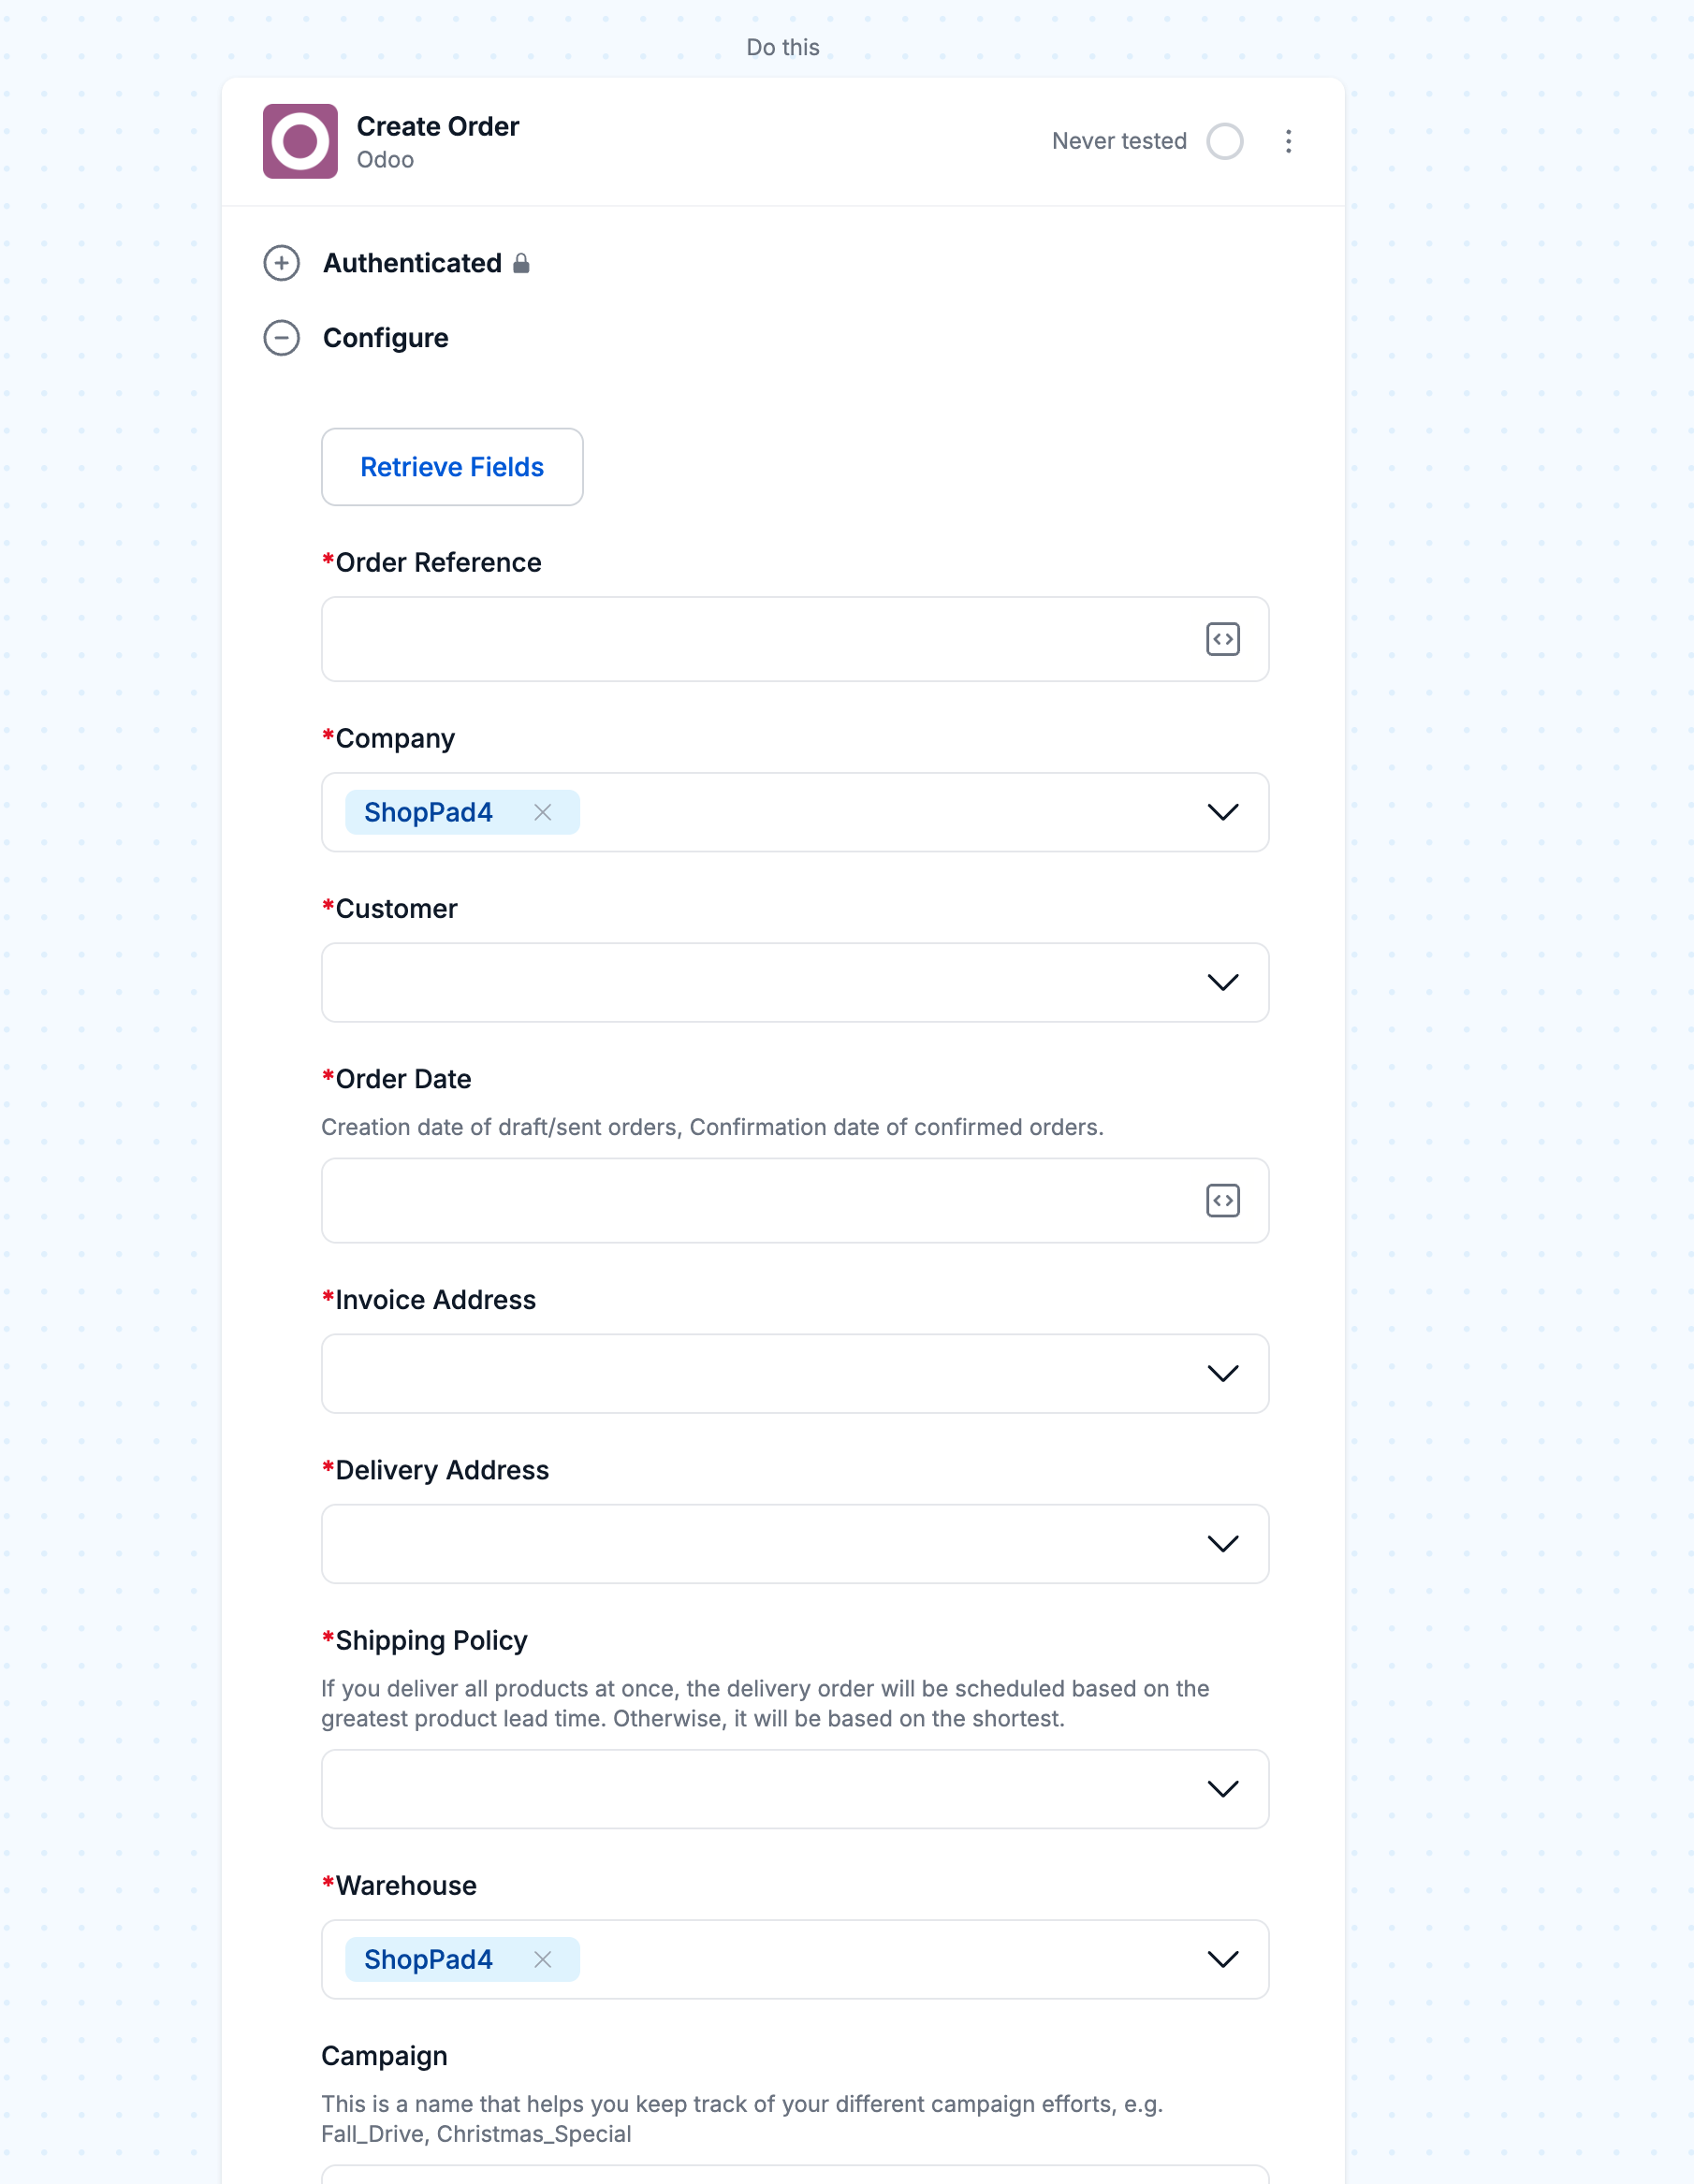Expand the Authenticated section
The width and height of the screenshot is (1694, 2184).
click(281, 263)
